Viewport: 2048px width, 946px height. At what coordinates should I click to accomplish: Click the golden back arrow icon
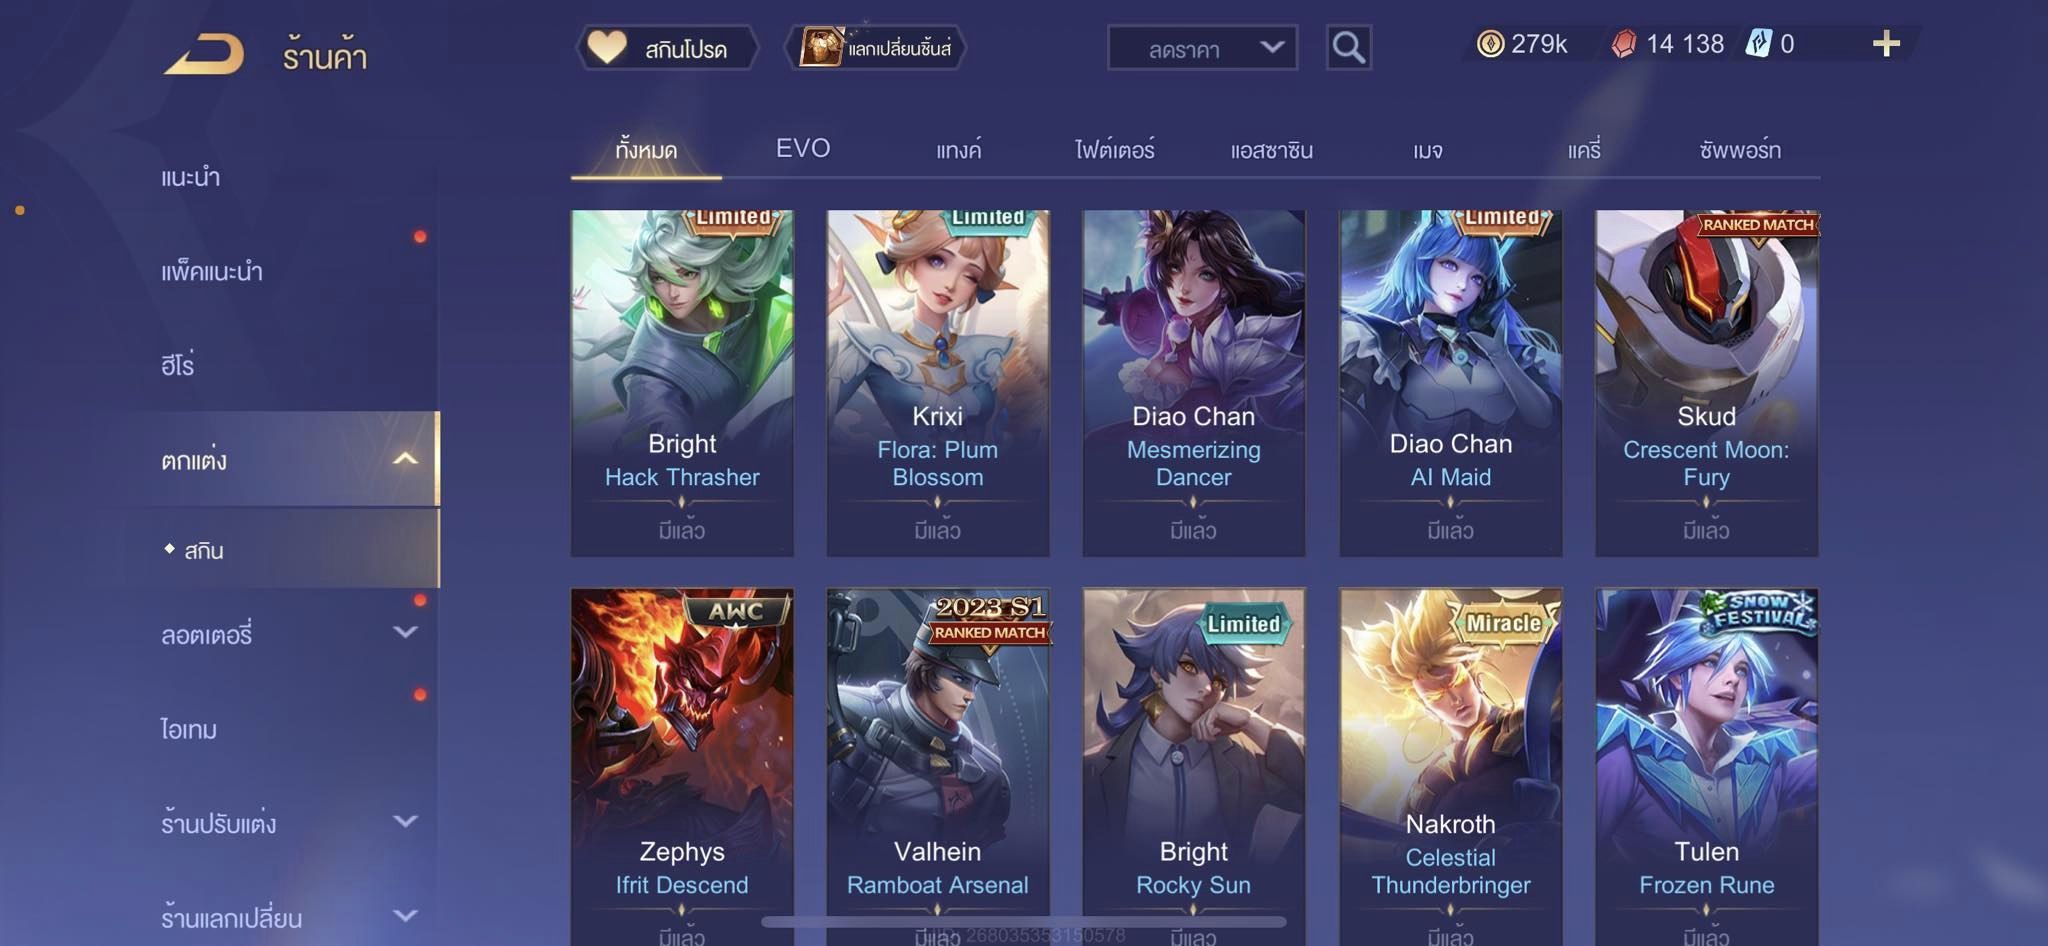(x=204, y=53)
